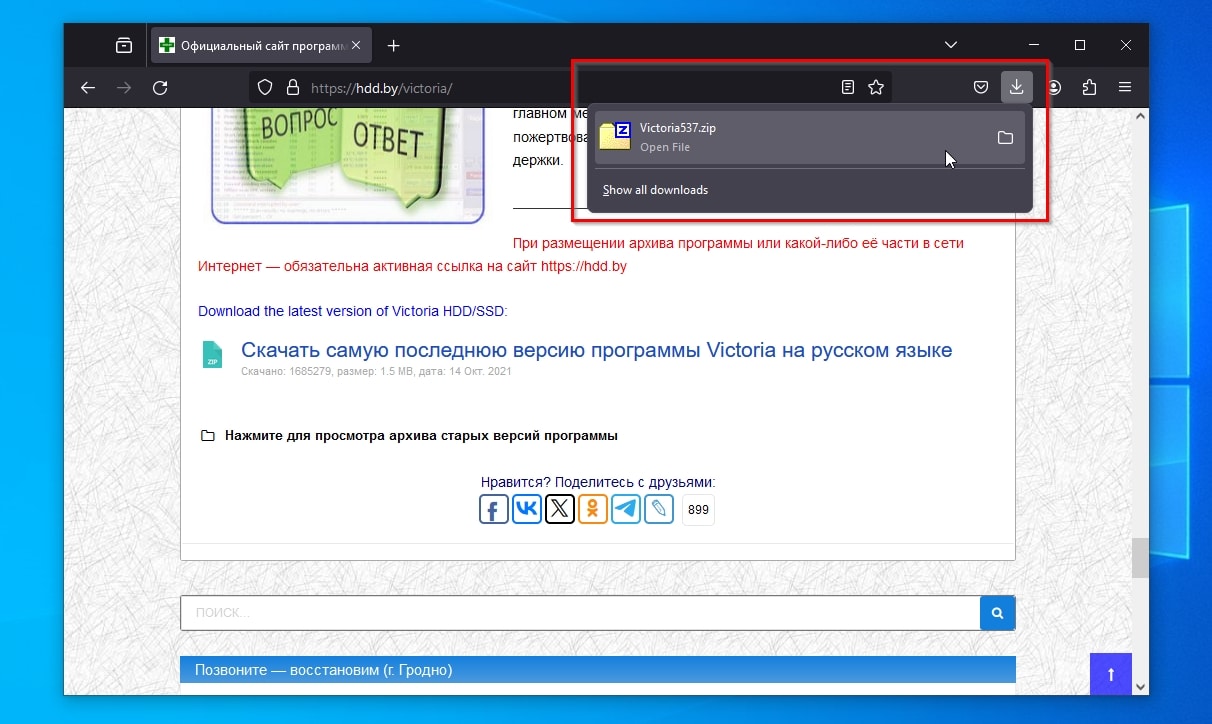Toggle reader view icon in address bar
The image size is (1212, 724).
[x=848, y=87]
